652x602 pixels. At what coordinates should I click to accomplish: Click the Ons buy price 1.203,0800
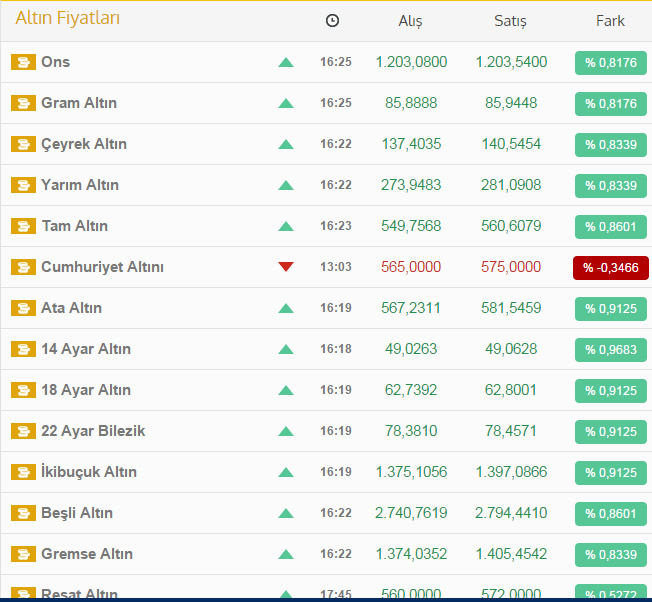pos(411,62)
